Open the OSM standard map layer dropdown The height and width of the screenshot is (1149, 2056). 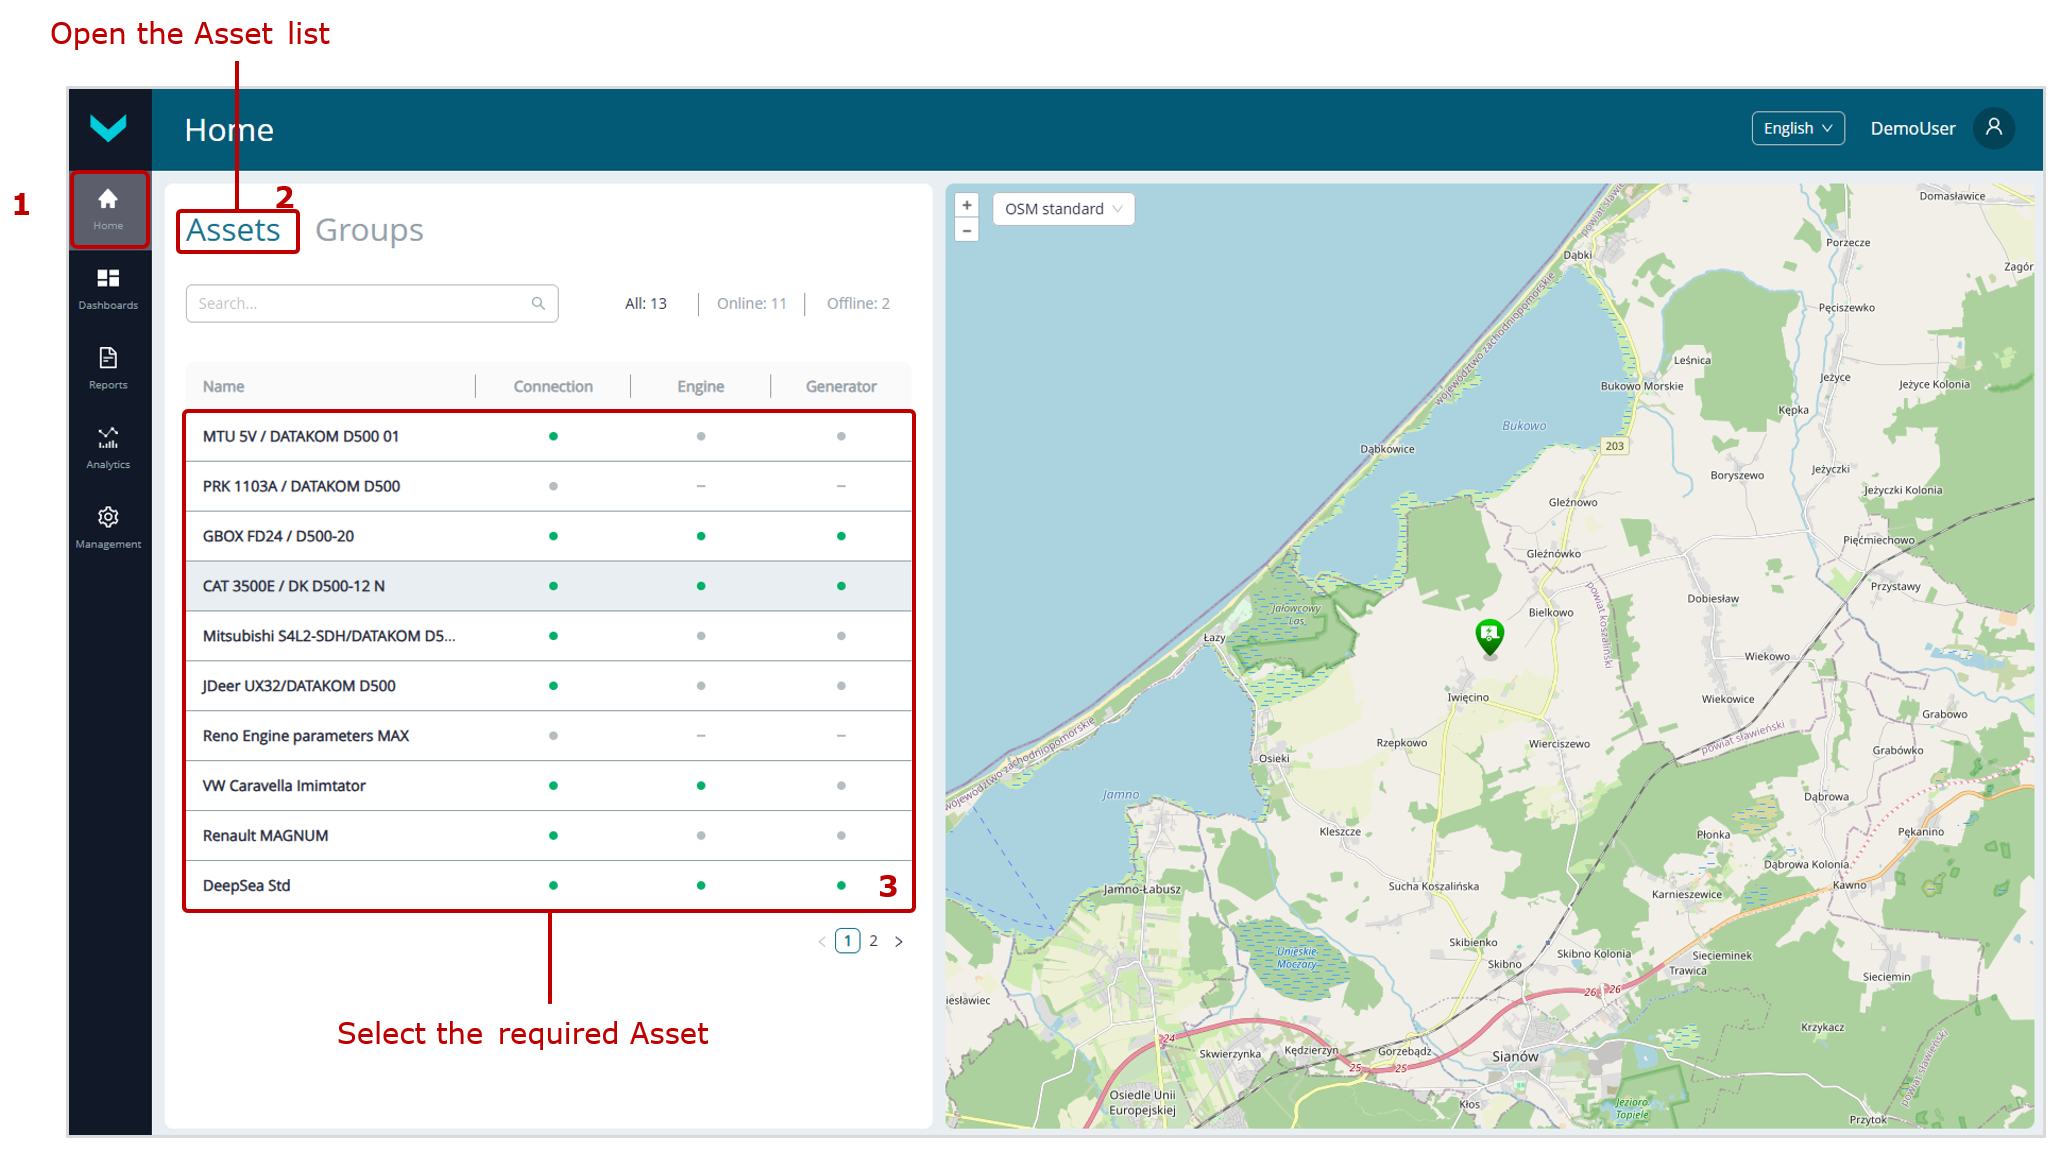[1063, 209]
